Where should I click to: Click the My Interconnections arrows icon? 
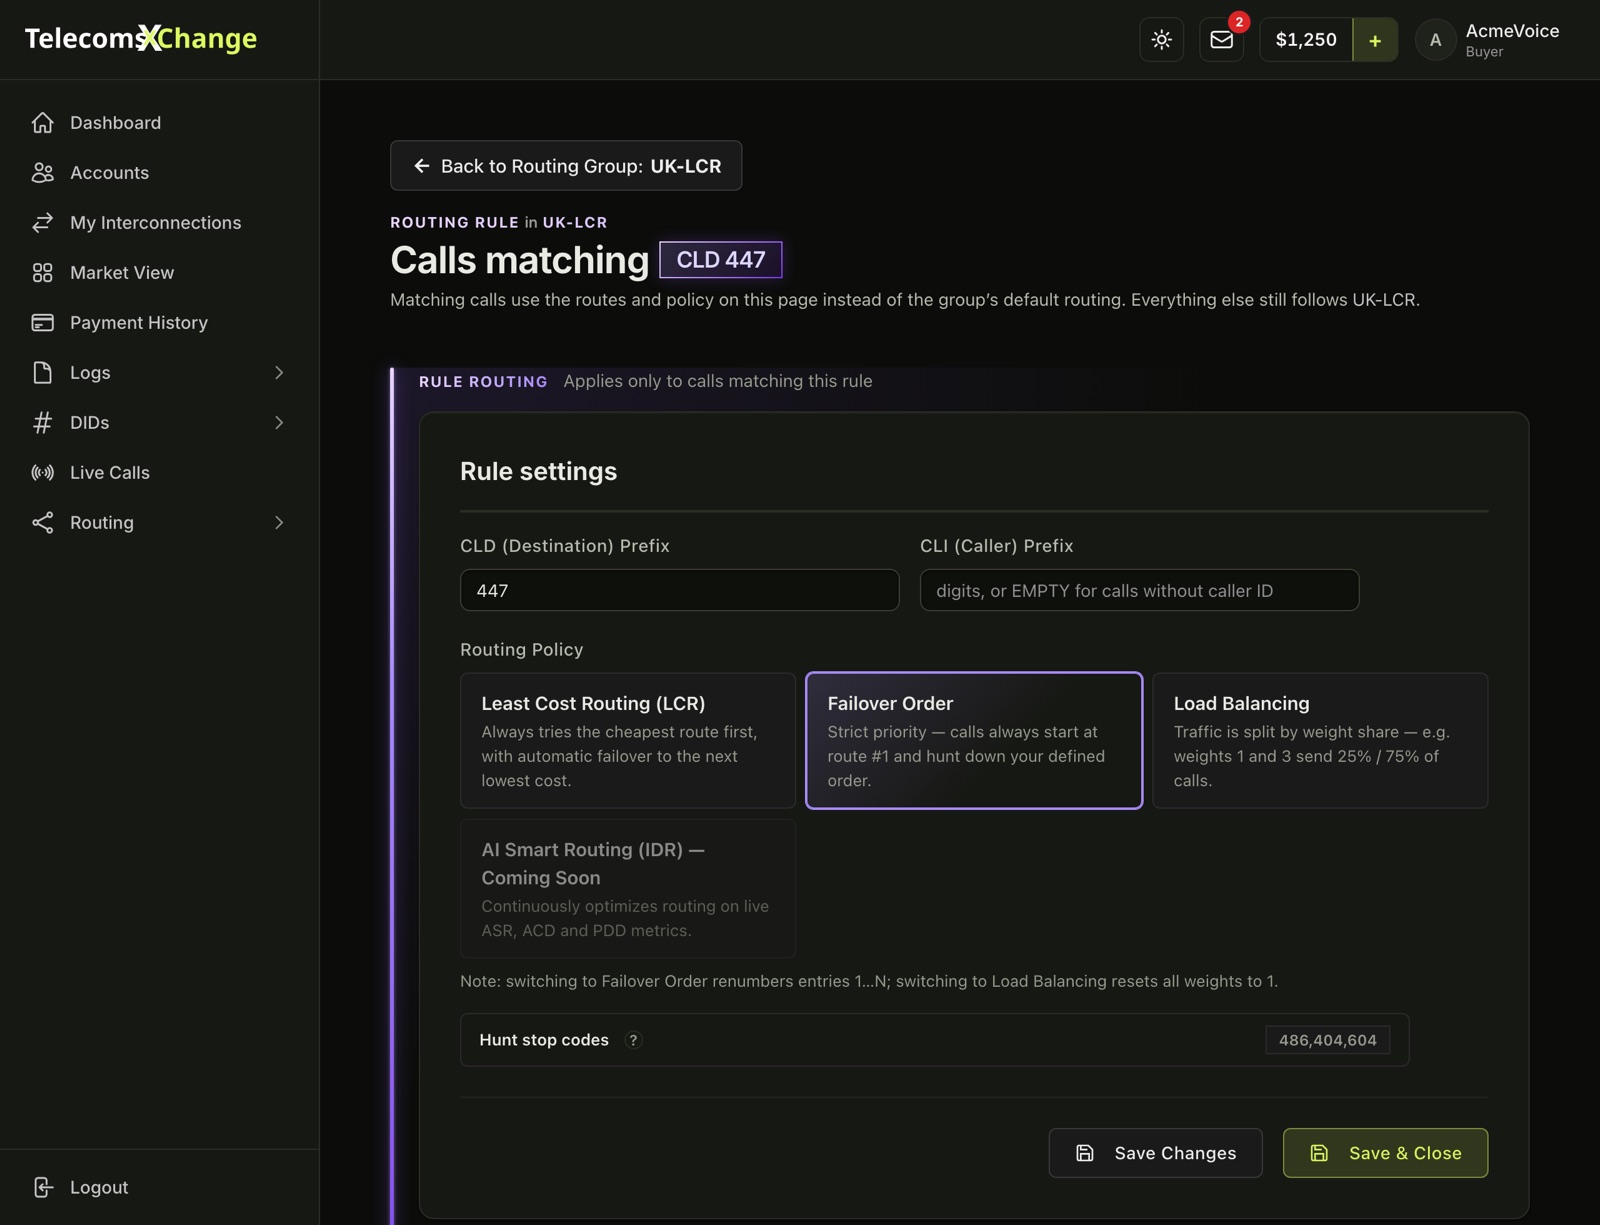point(42,223)
